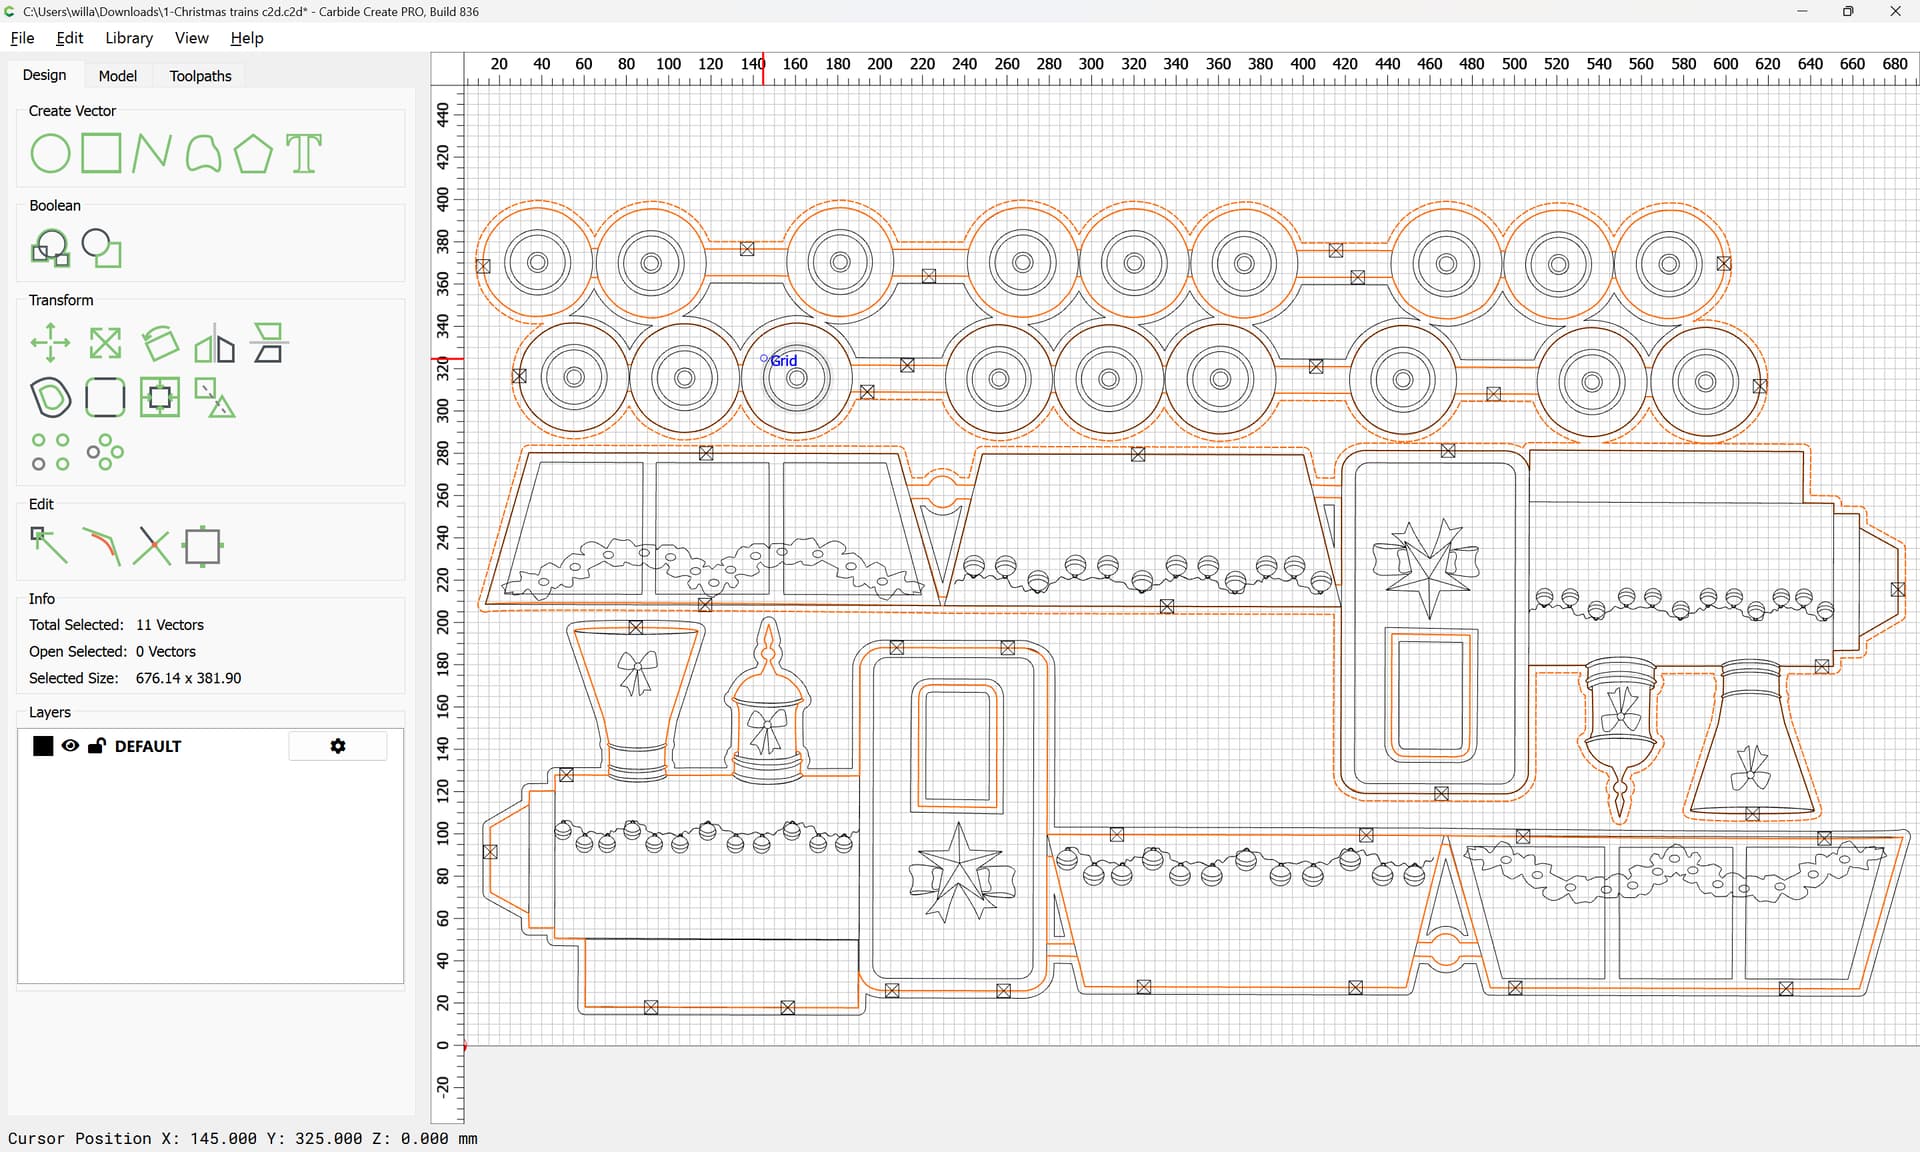Open the Offset Vectors tool

[50, 398]
